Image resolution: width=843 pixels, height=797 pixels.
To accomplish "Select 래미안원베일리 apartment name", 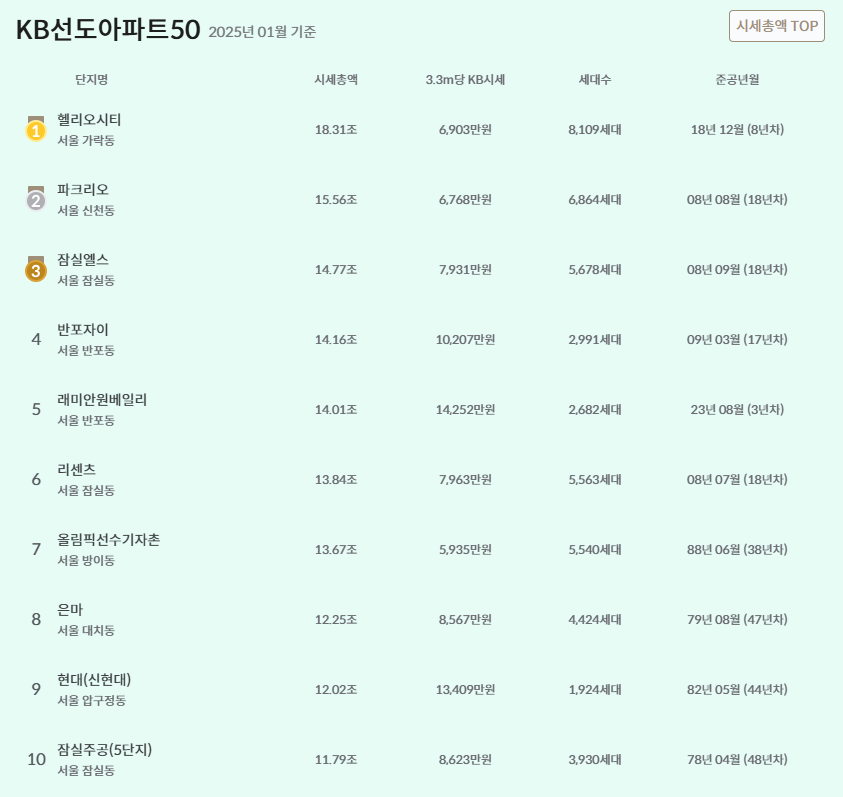I will pos(102,399).
